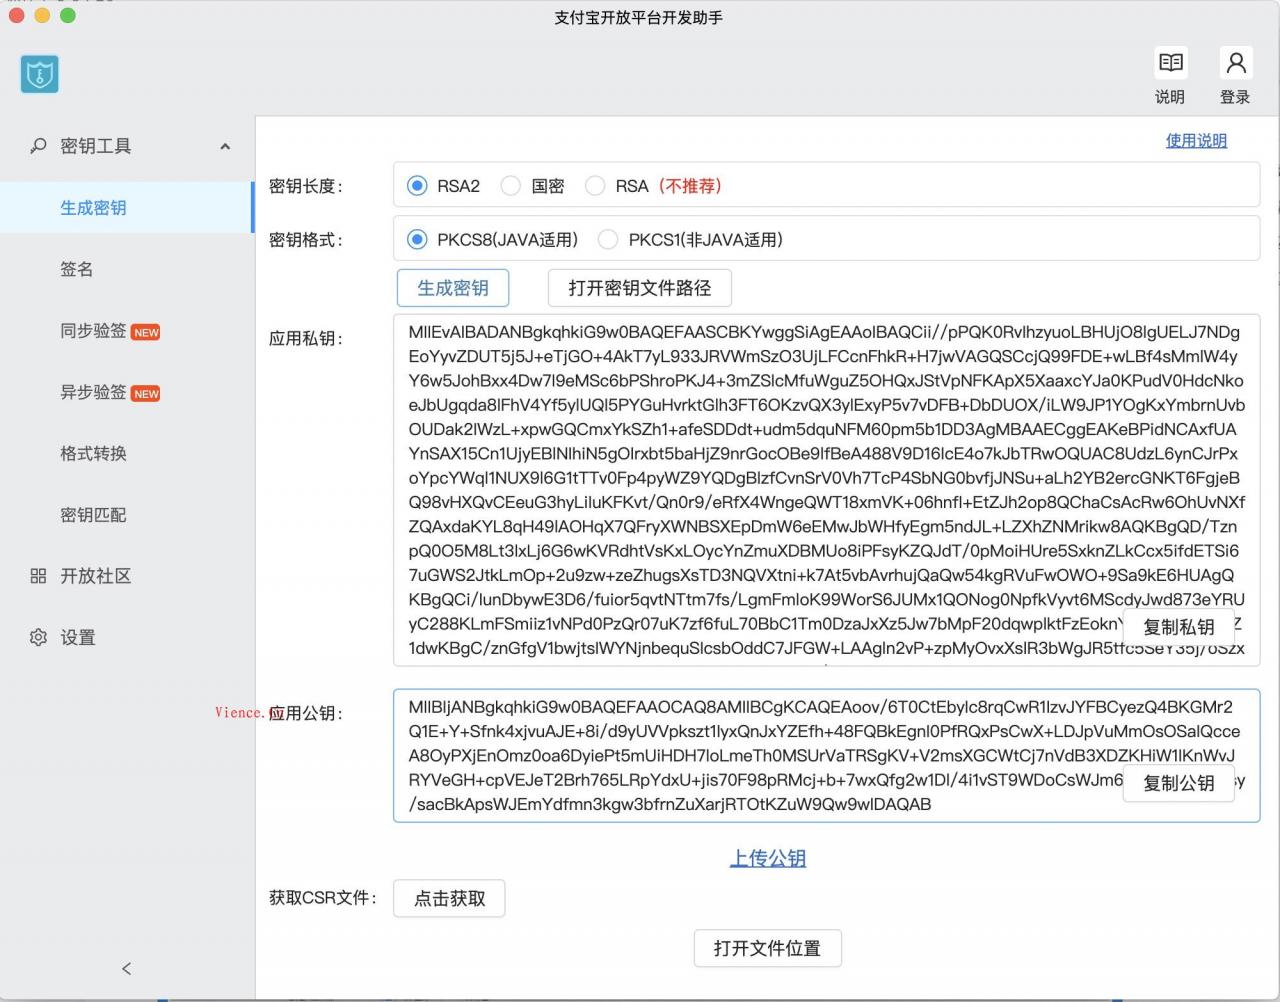This screenshot has height=1002, width=1280.
Task: Open the 说明 documentation icon
Action: [x=1170, y=74]
